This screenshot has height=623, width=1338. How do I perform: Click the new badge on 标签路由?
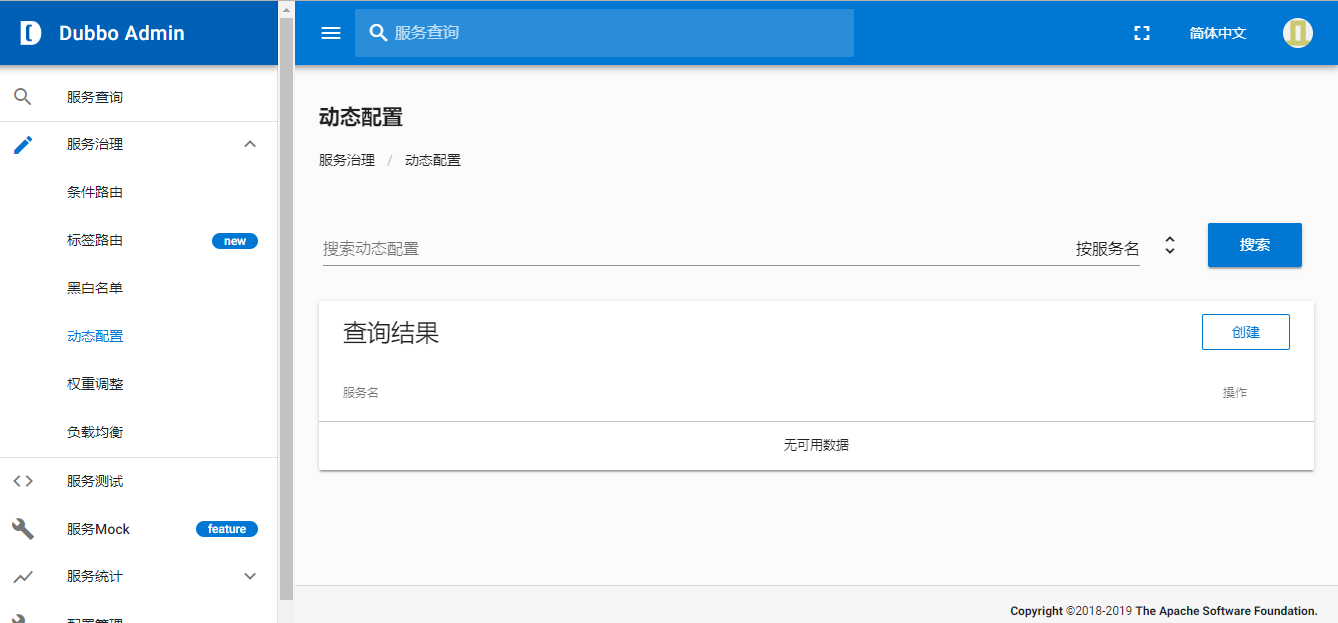click(x=235, y=241)
